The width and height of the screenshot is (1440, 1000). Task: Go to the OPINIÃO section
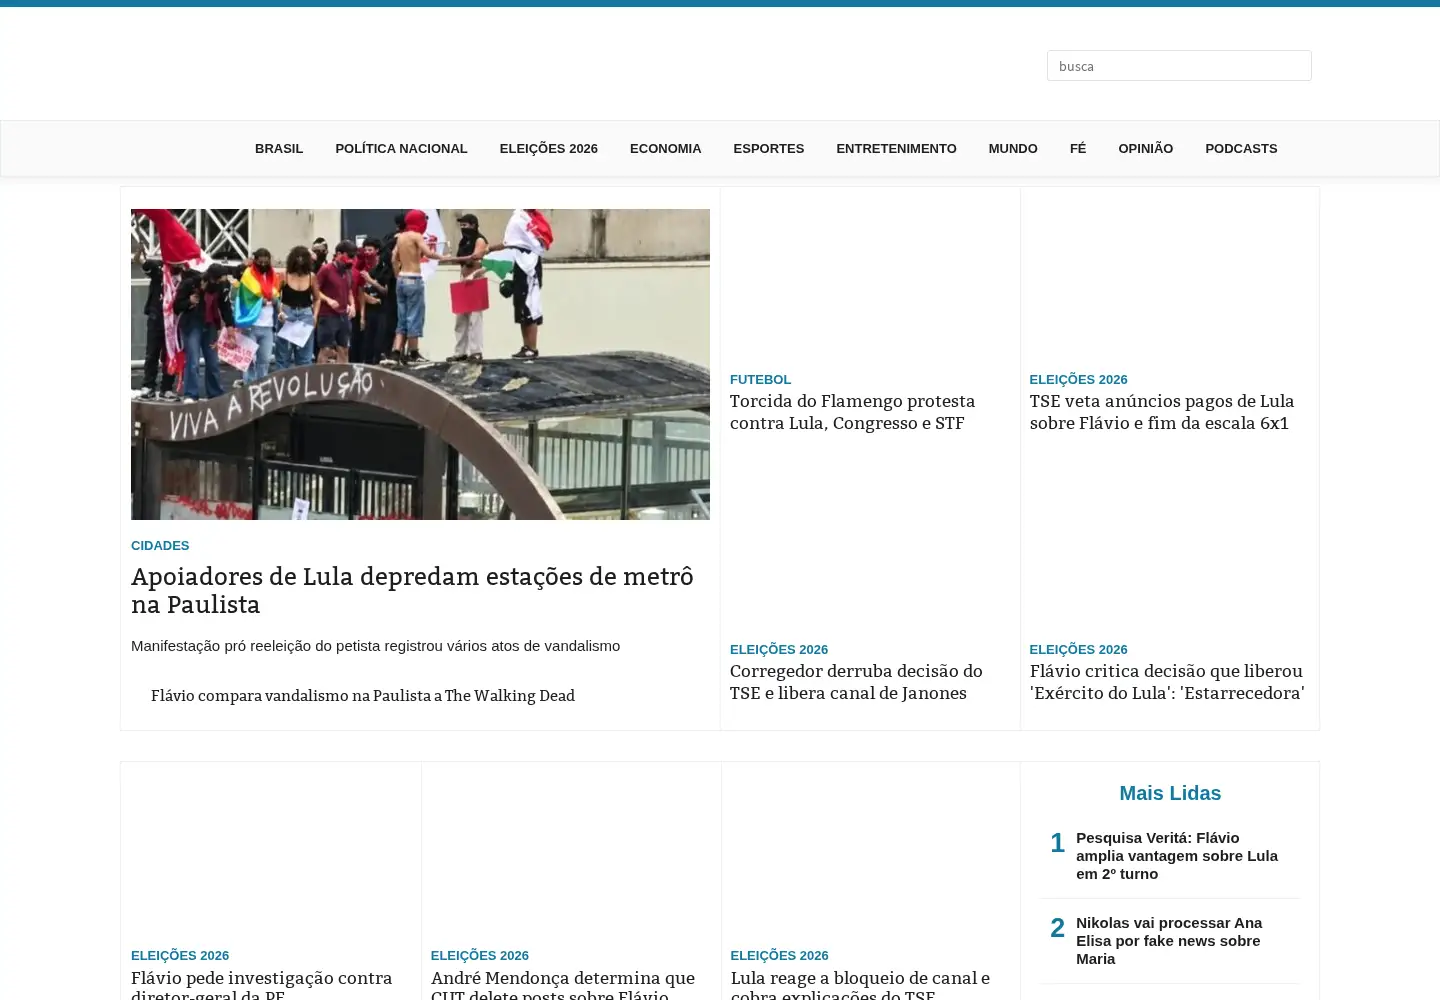coord(1145,148)
